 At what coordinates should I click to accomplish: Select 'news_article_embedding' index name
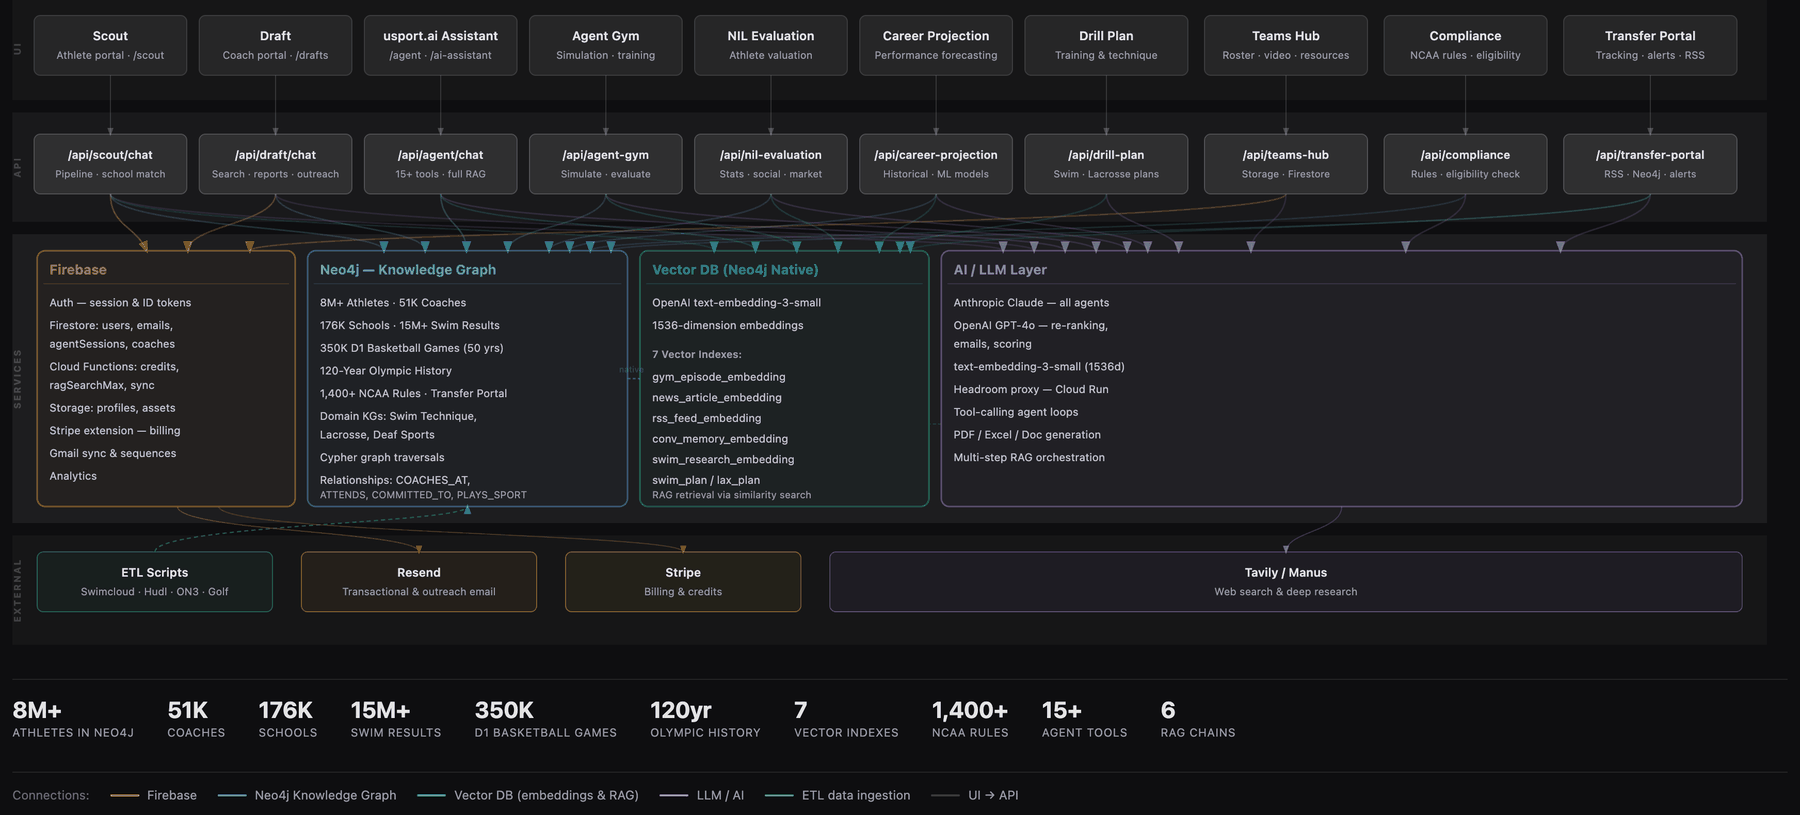717,398
